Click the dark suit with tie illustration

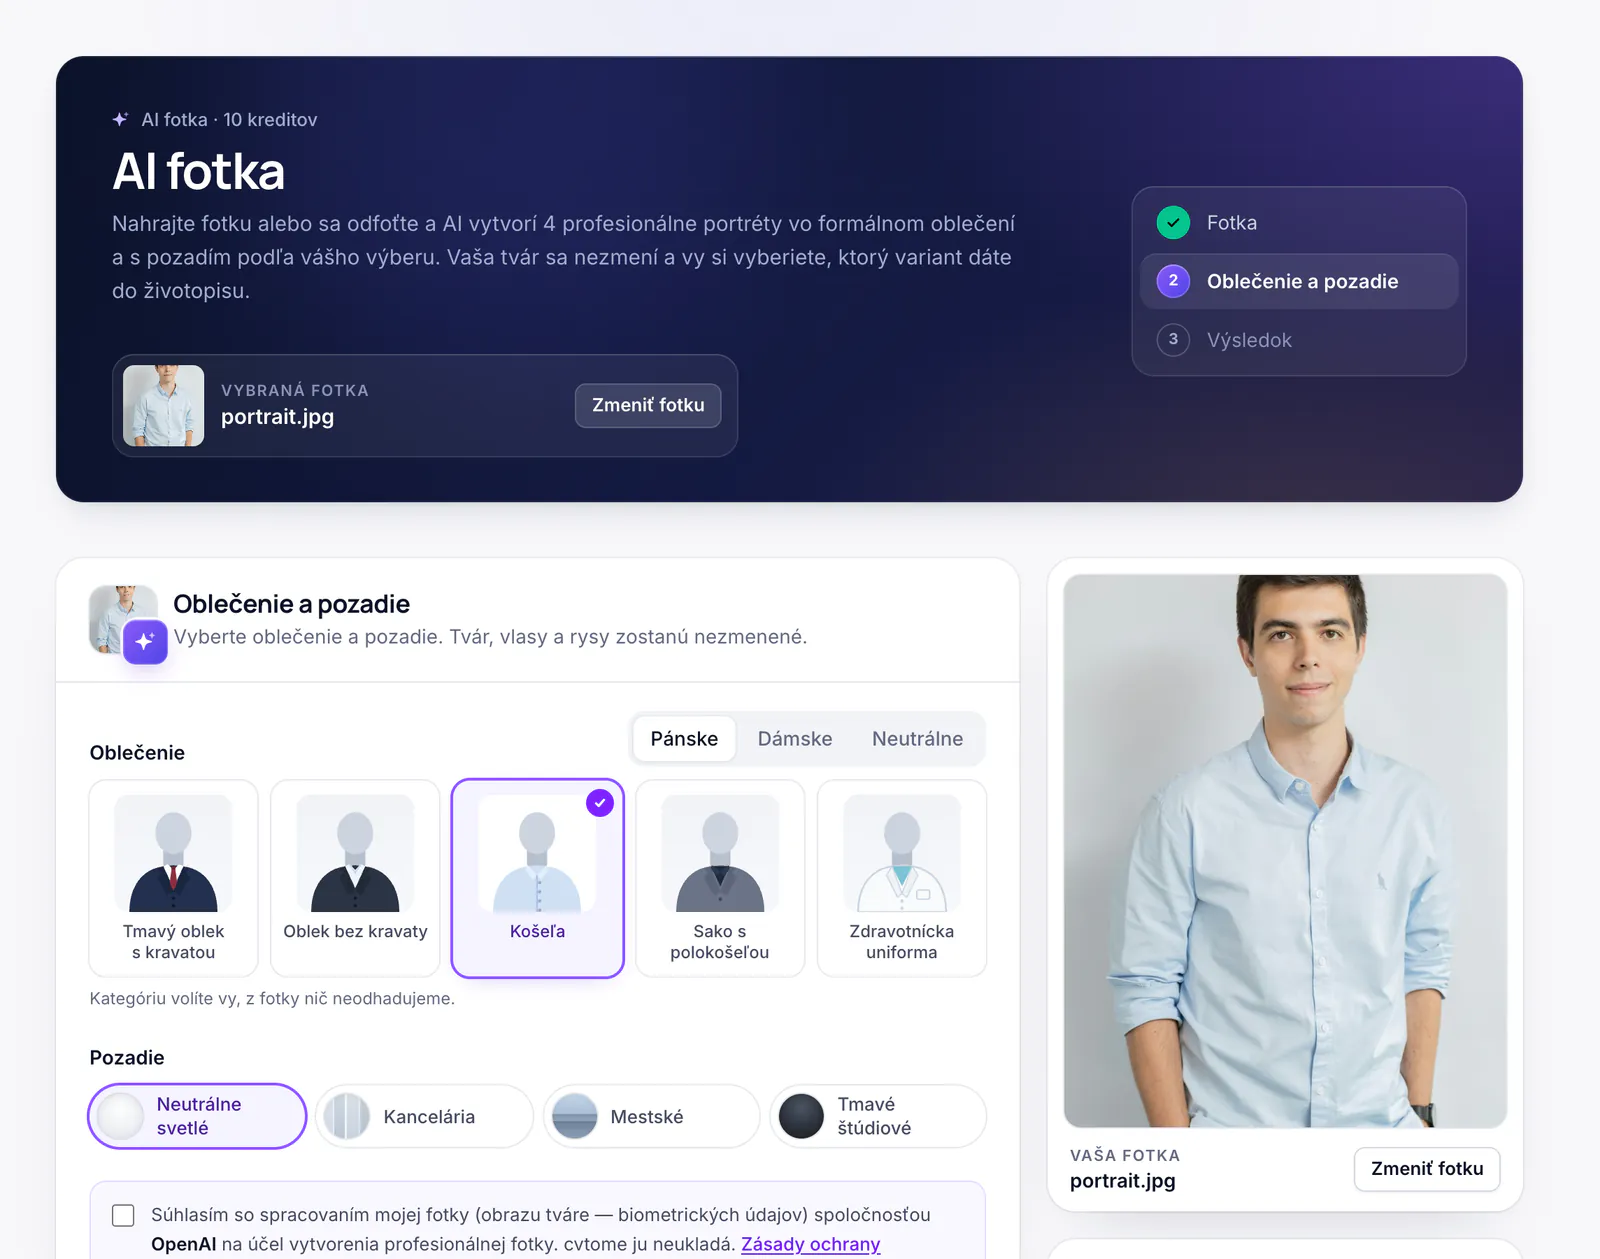click(173, 853)
